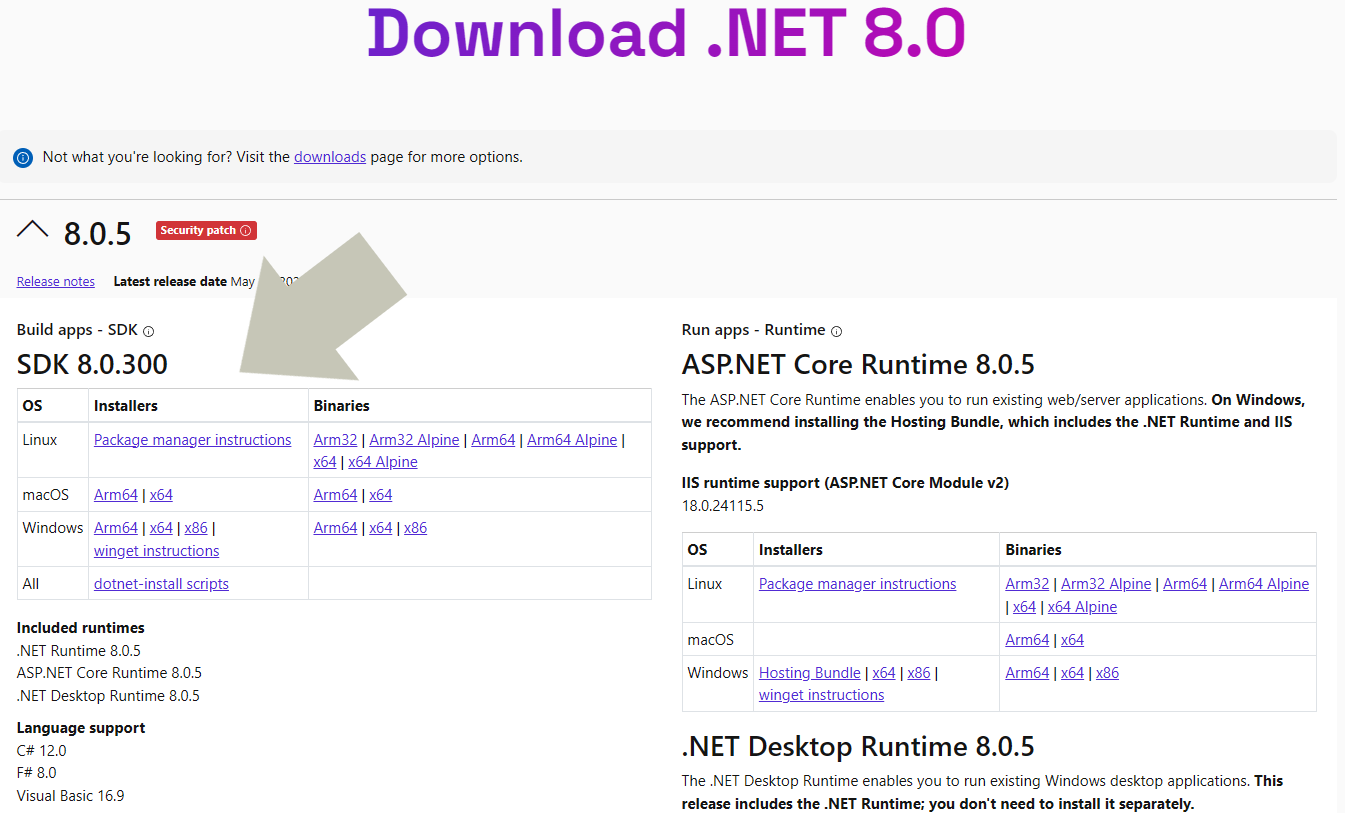This screenshot has height=813, width=1345.
Task: Download ASP.NET Core Runtime Linux x64 binary
Action: coord(1025,607)
